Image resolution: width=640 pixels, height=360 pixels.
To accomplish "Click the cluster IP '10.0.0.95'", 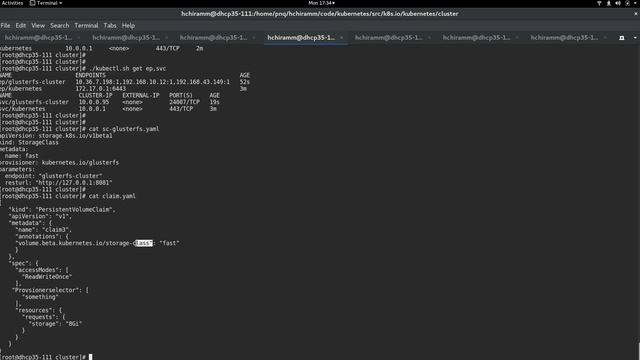I will (x=94, y=102).
